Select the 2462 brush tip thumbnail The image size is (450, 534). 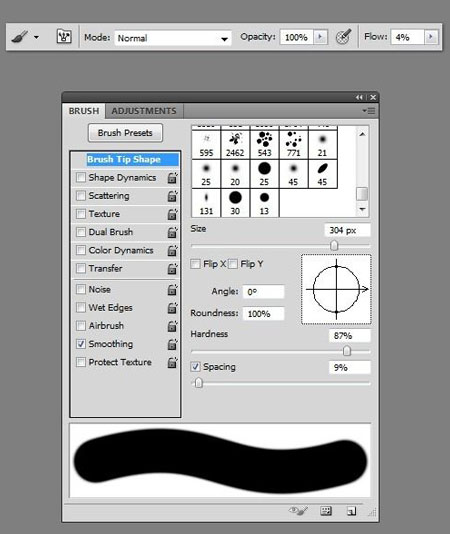coord(235,144)
